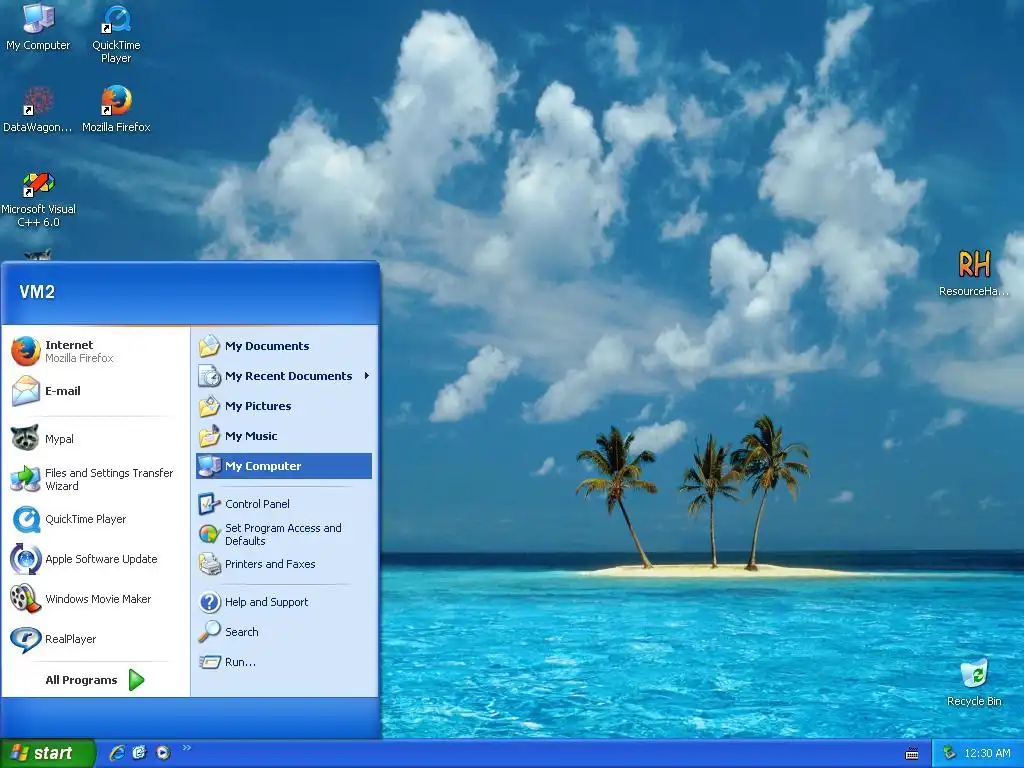
Task: Click the VM2 user name header
Action: 37,292
